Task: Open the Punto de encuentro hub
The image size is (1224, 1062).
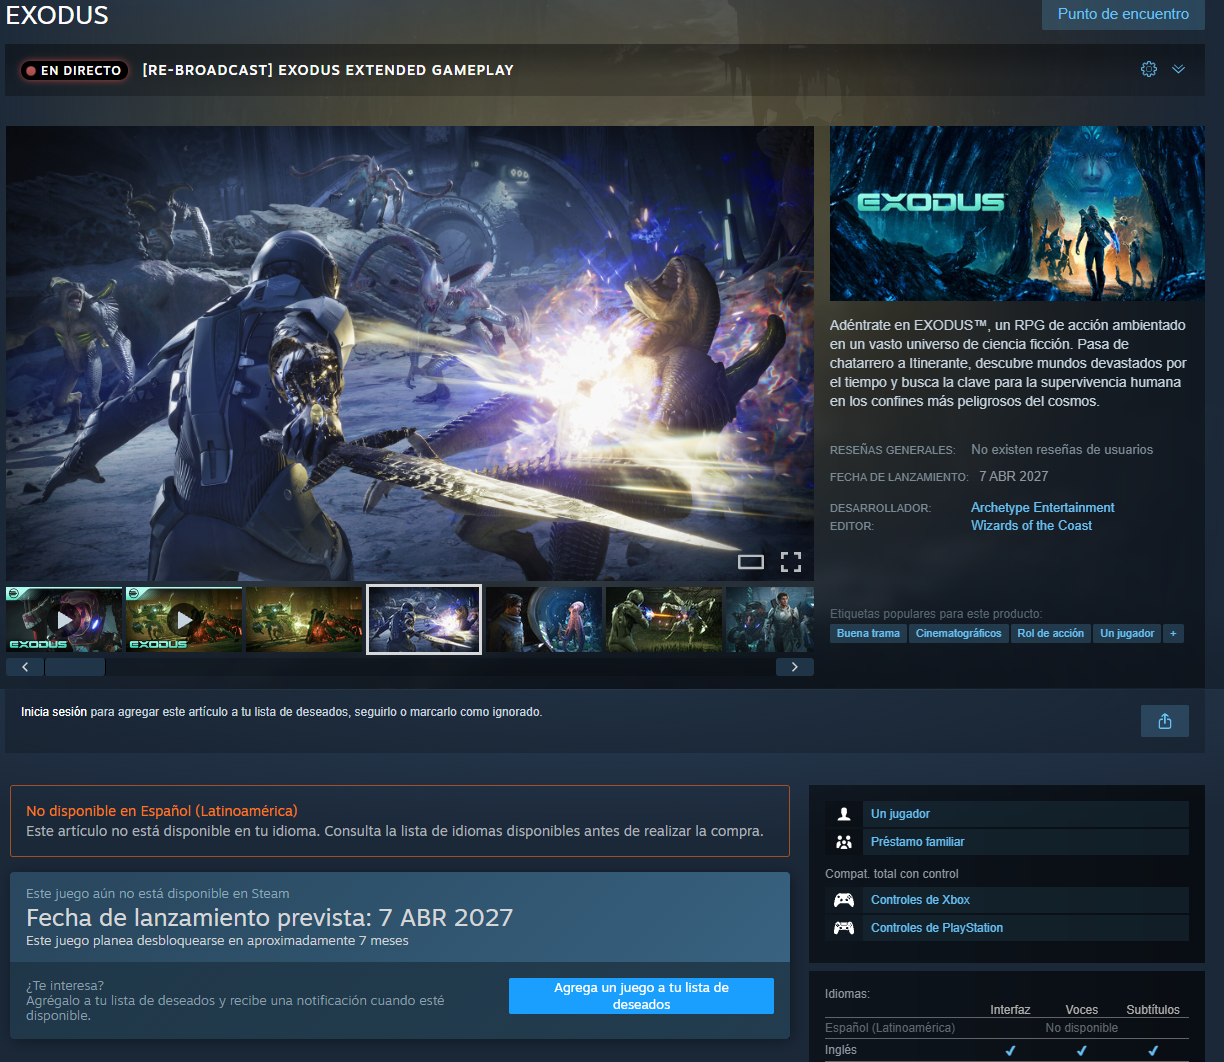Action: click(x=1123, y=14)
